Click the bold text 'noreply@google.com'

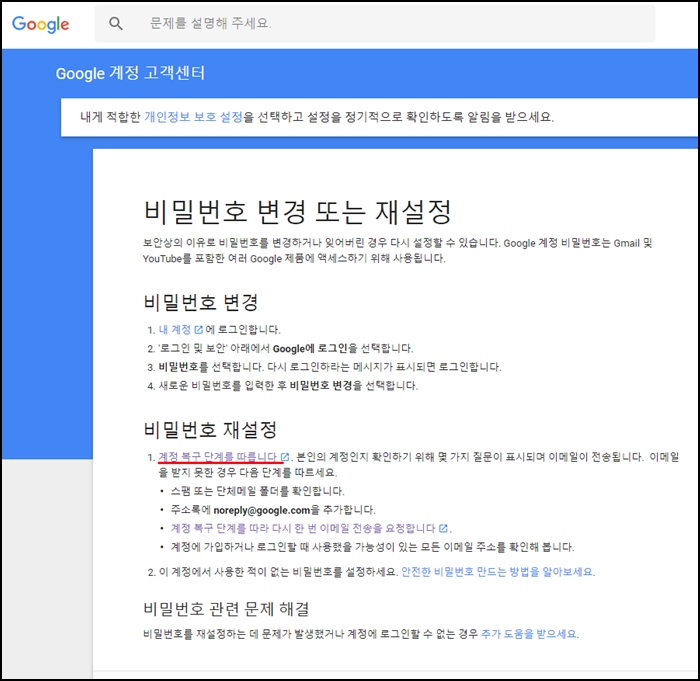(262, 510)
